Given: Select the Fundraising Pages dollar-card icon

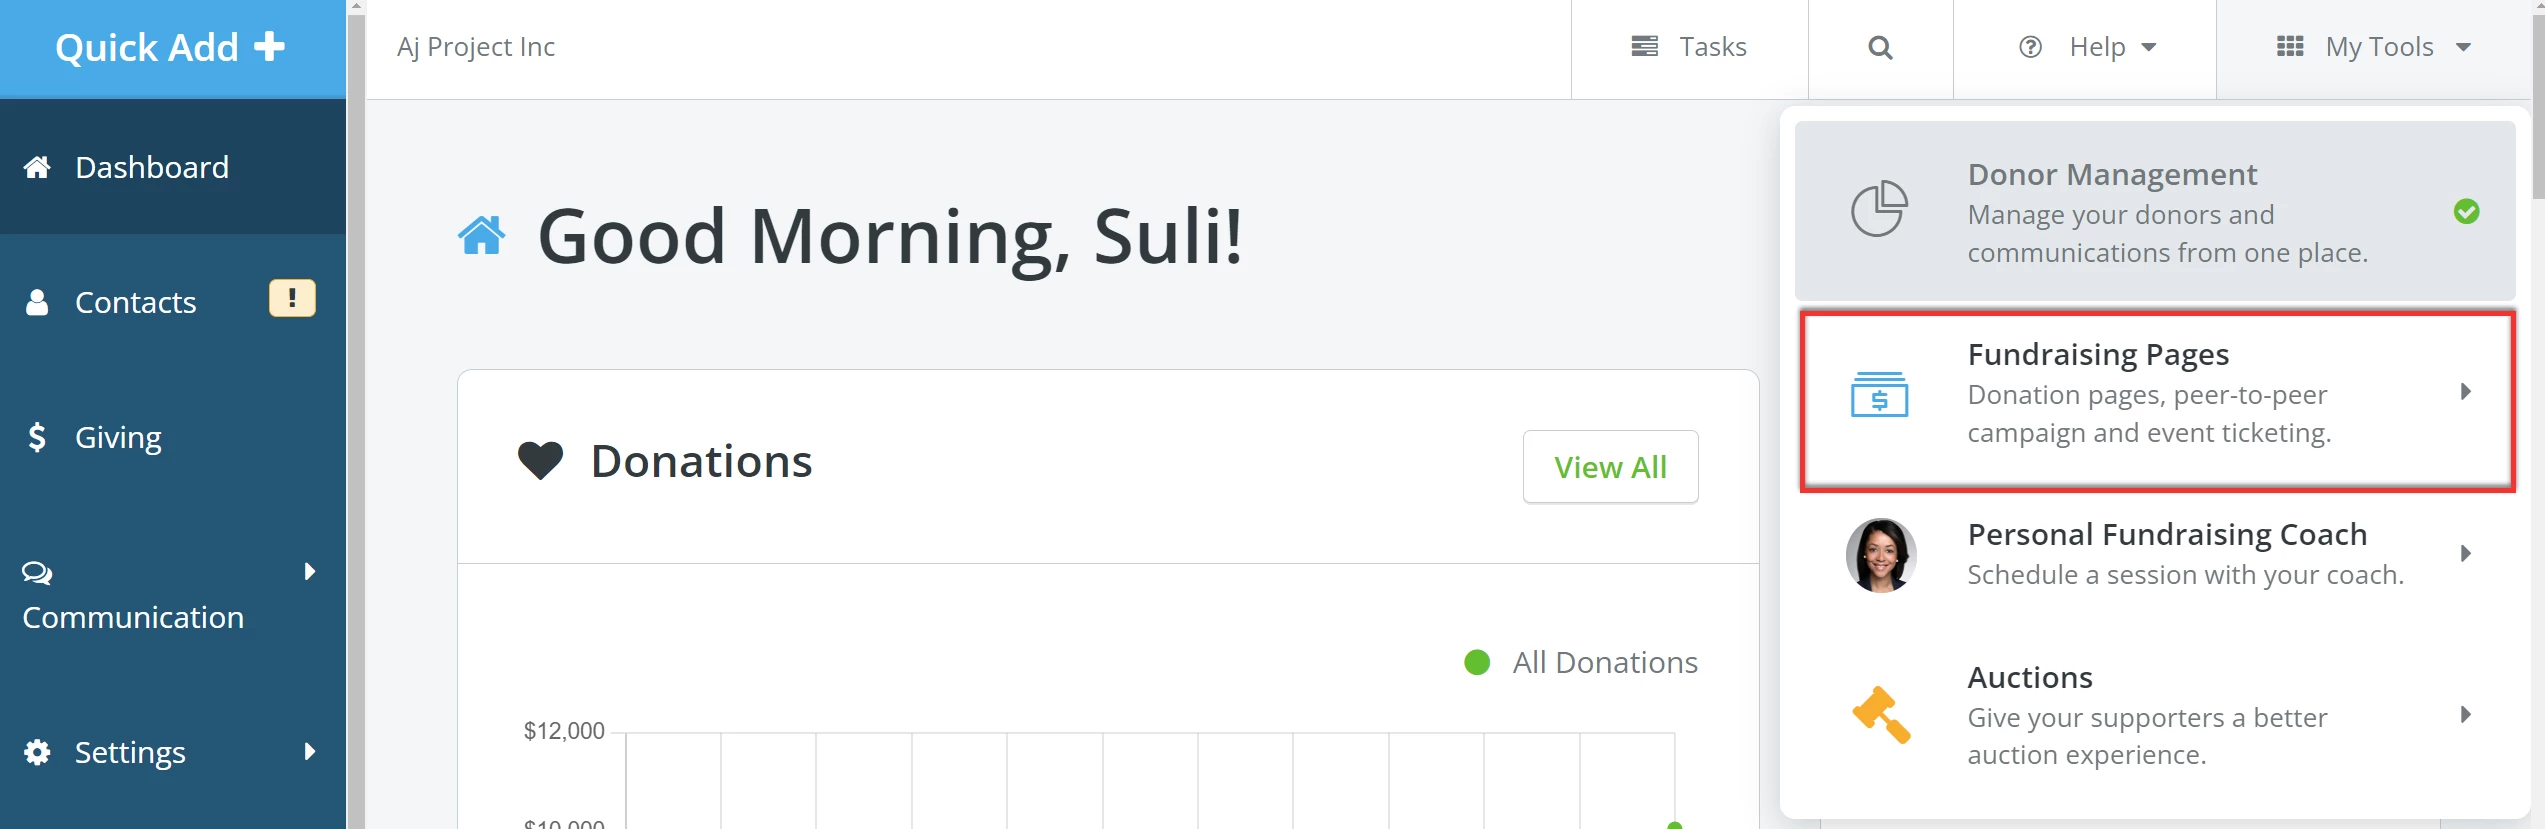Looking at the screenshot, I should (1878, 396).
